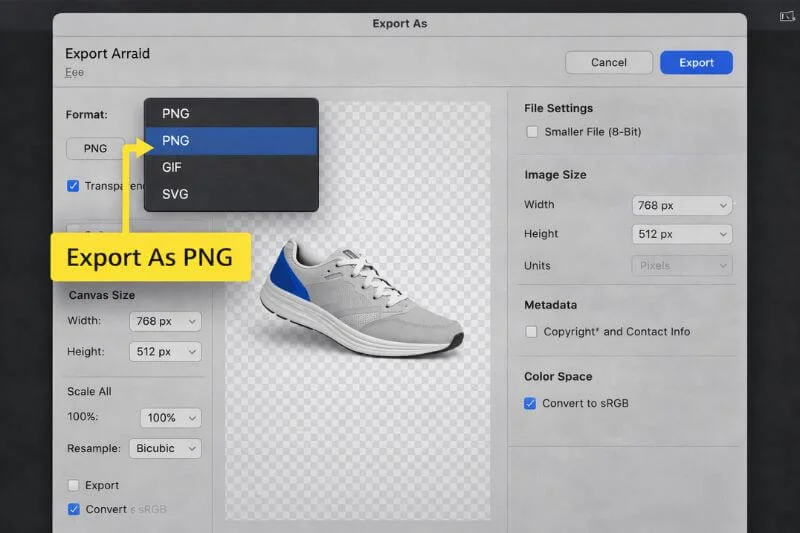Click the Format: label
This screenshot has height=533, width=800.
pos(87,115)
